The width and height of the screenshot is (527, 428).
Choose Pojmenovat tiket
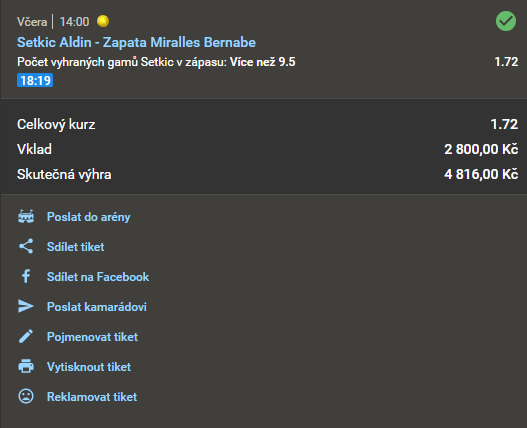click(x=92, y=337)
